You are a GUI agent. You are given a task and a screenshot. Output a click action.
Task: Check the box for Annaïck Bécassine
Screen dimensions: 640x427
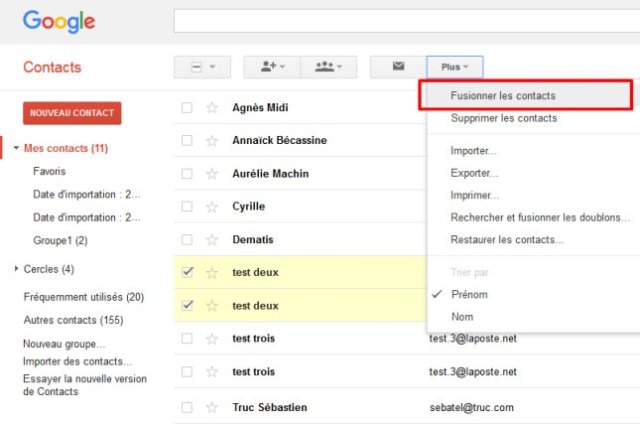click(x=187, y=140)
